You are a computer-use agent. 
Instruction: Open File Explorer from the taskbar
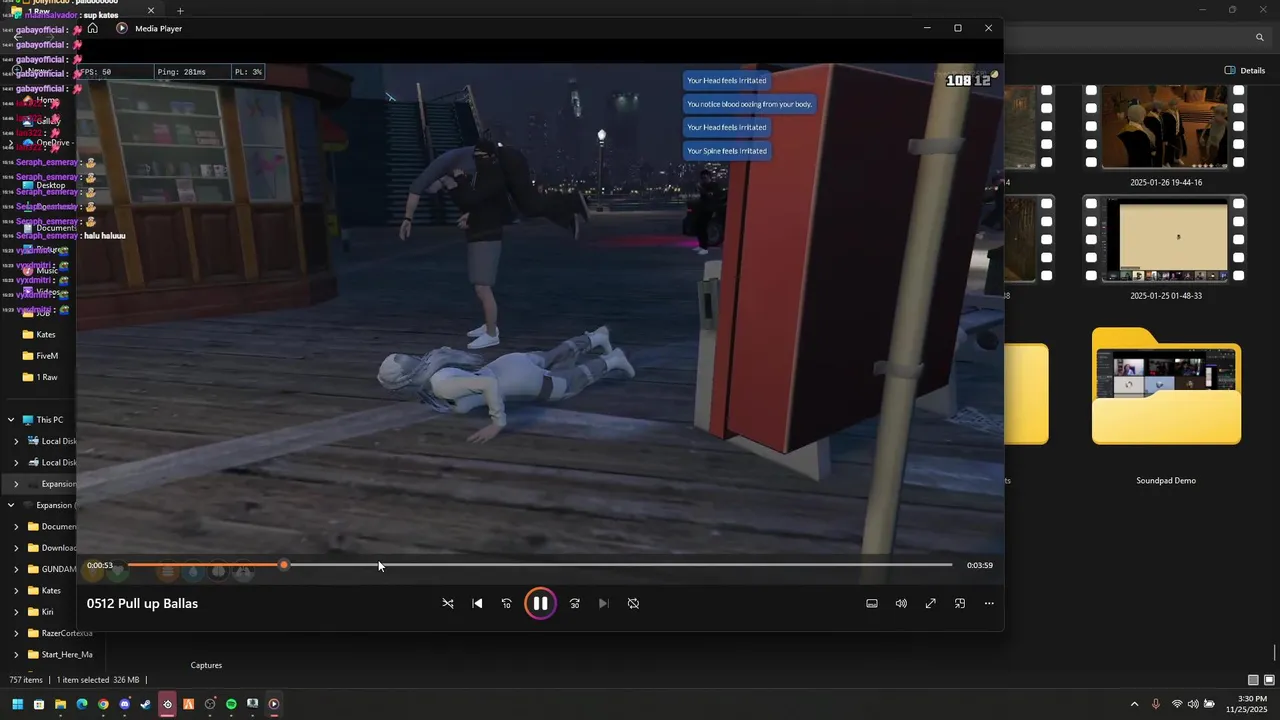(60, 704)
